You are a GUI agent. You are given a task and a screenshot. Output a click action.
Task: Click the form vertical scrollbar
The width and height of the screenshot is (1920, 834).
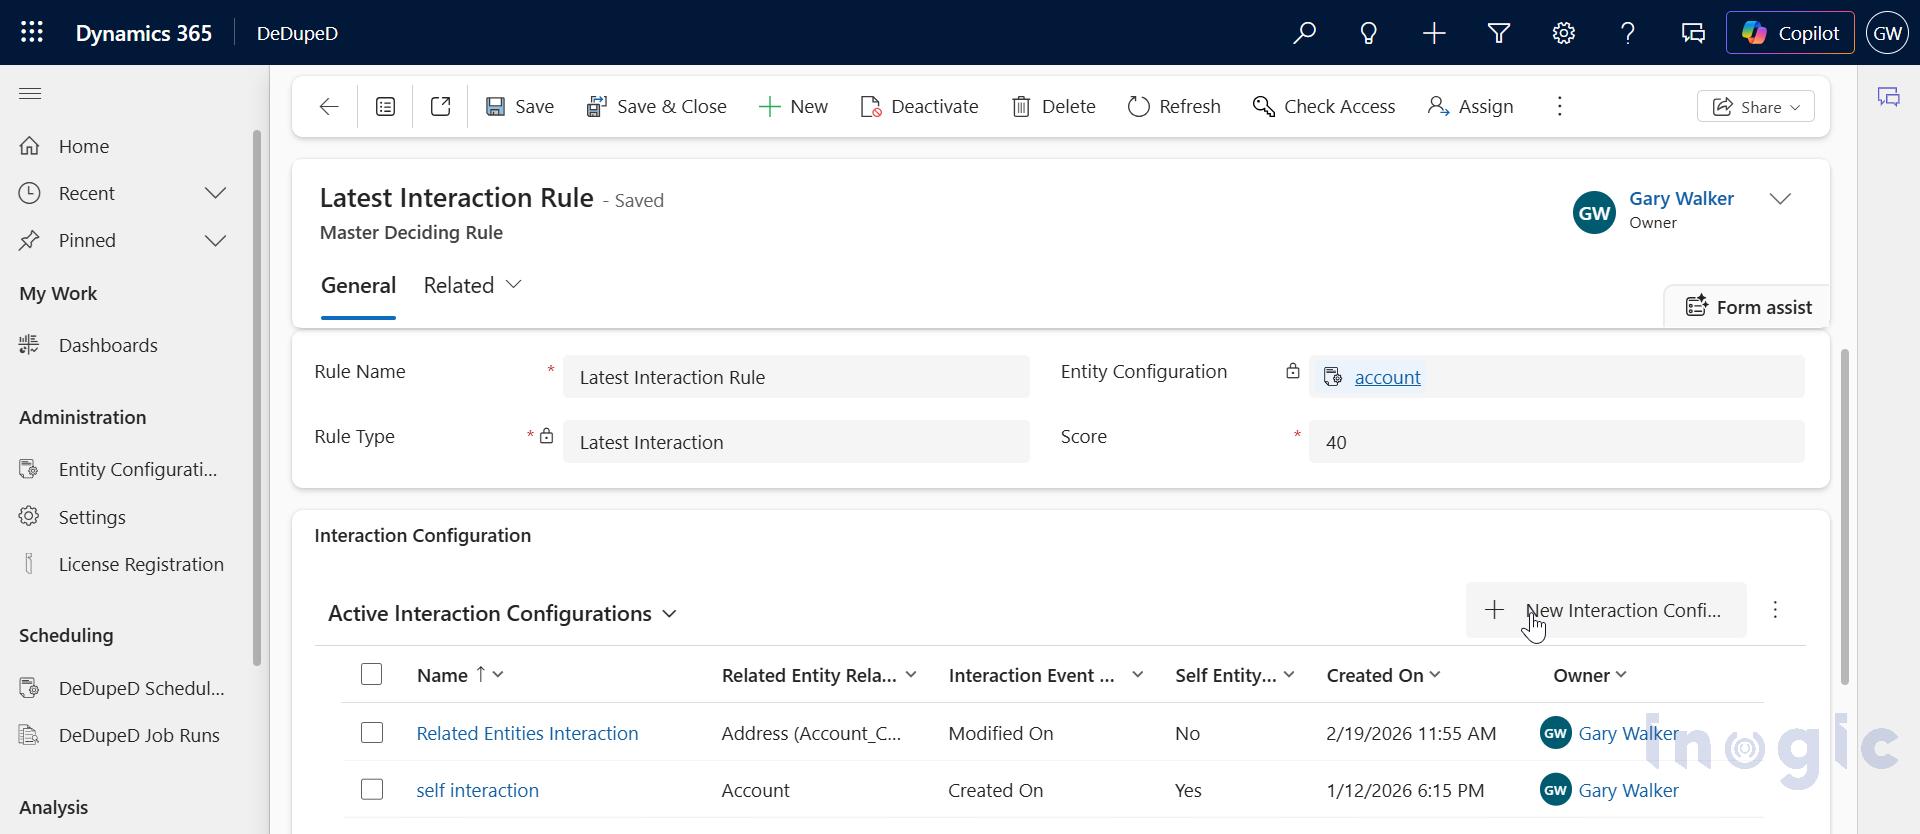point(1845,517)
